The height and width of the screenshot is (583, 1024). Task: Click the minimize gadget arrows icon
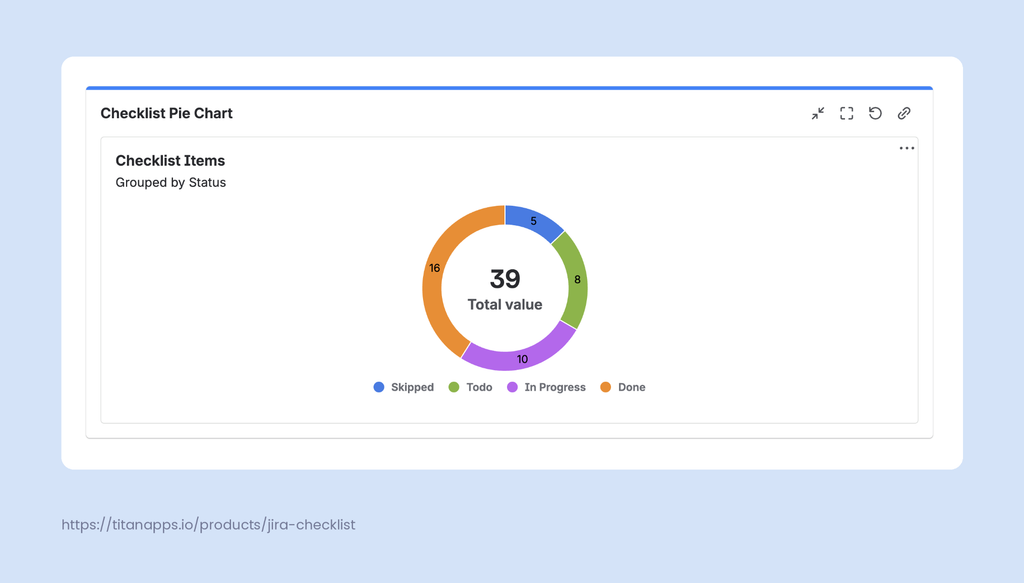[x=818, y=114]
